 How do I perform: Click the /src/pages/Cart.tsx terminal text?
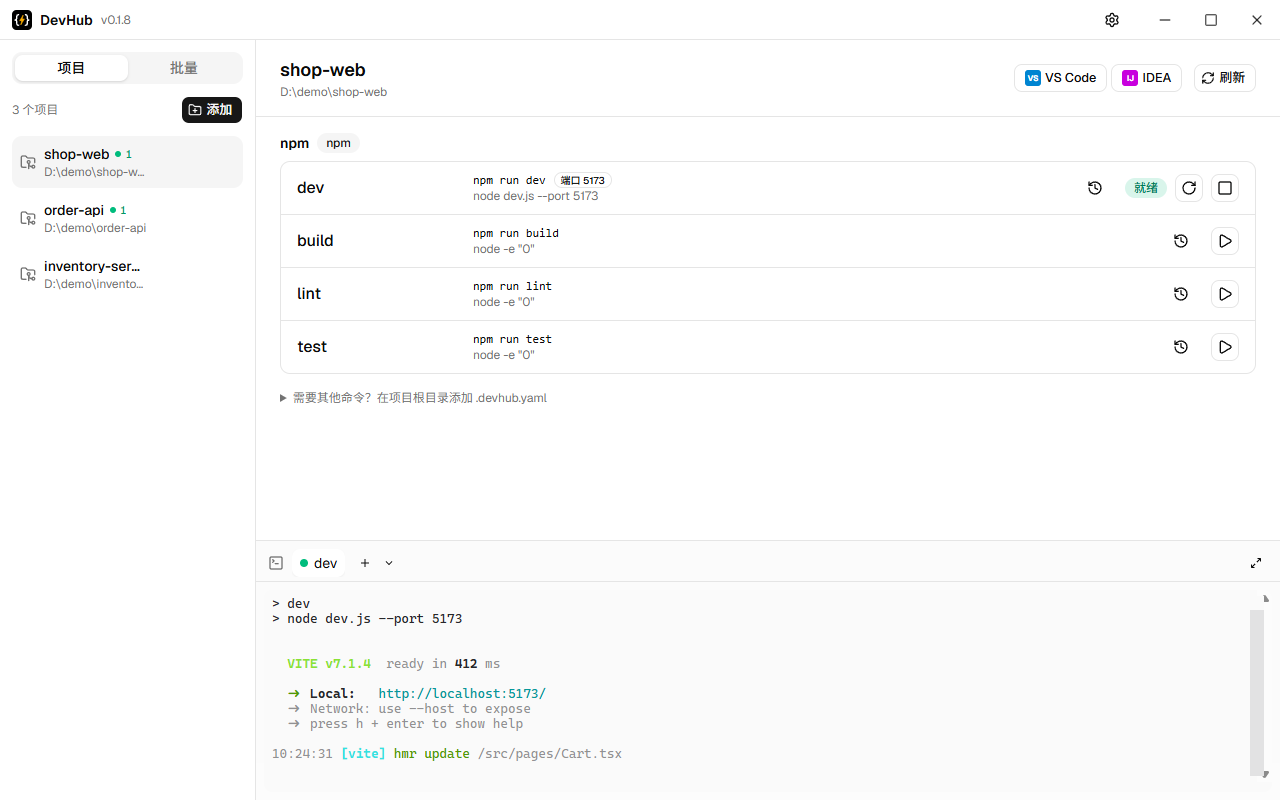click(x=549, y=754)
